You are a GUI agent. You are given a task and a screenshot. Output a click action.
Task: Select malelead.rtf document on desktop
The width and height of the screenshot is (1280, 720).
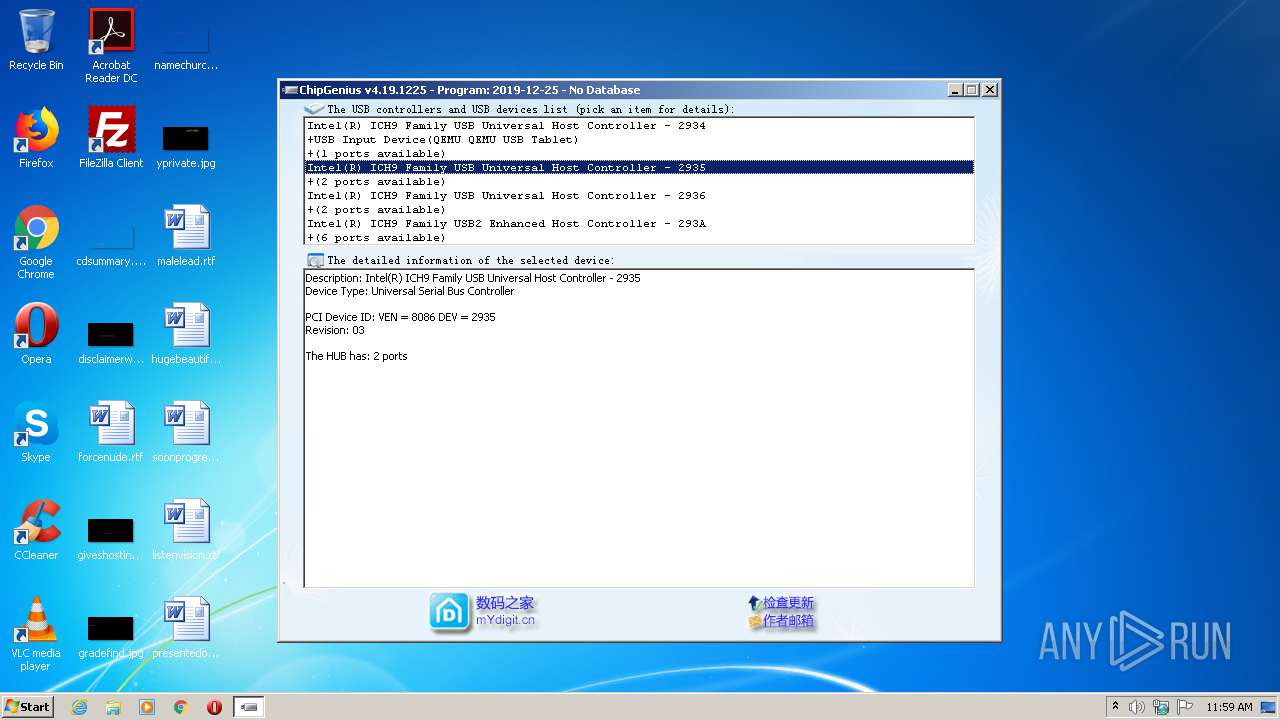click(x=186, y=236)
